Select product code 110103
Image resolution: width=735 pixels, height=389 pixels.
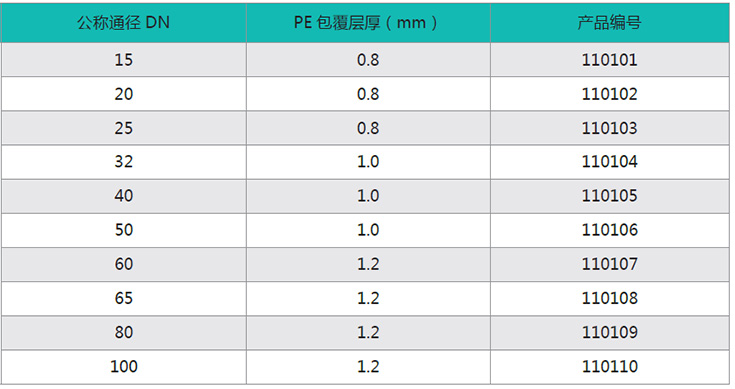point(610,128)
